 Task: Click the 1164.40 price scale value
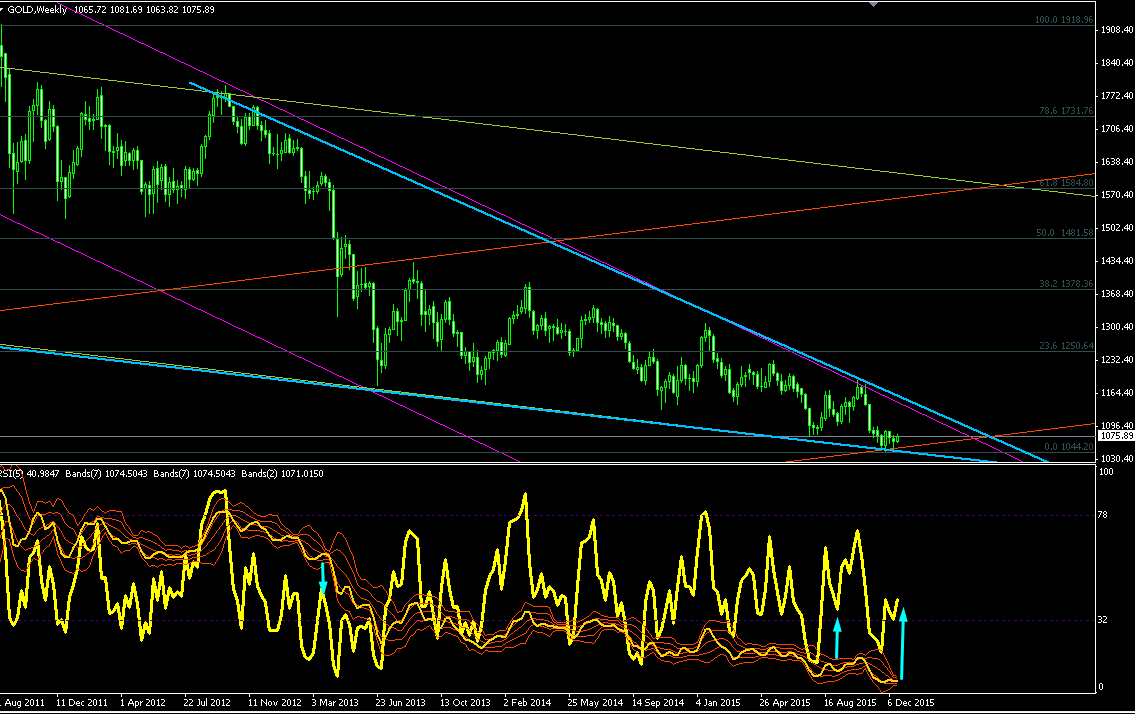coord(1117,392)
